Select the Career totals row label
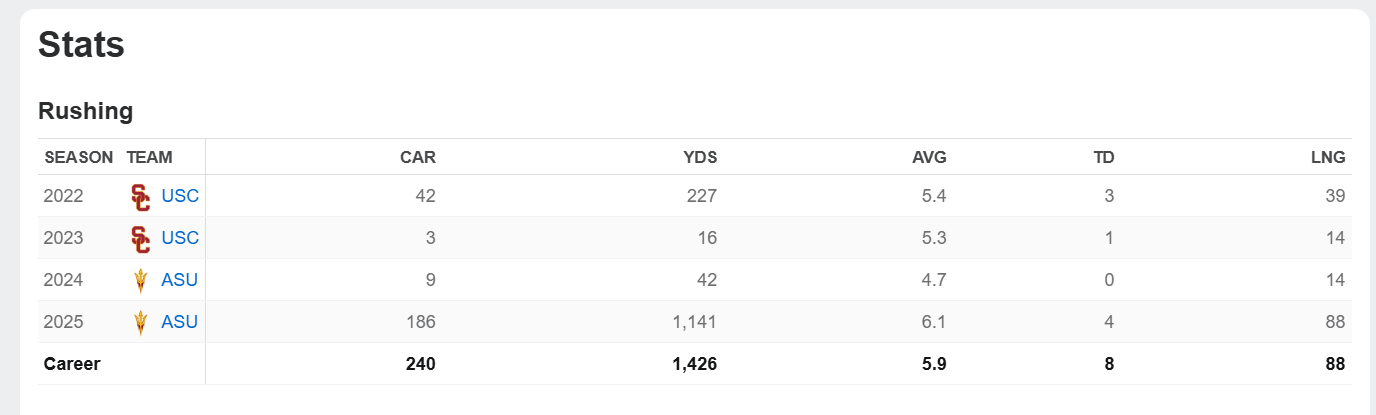 point(72,364)
